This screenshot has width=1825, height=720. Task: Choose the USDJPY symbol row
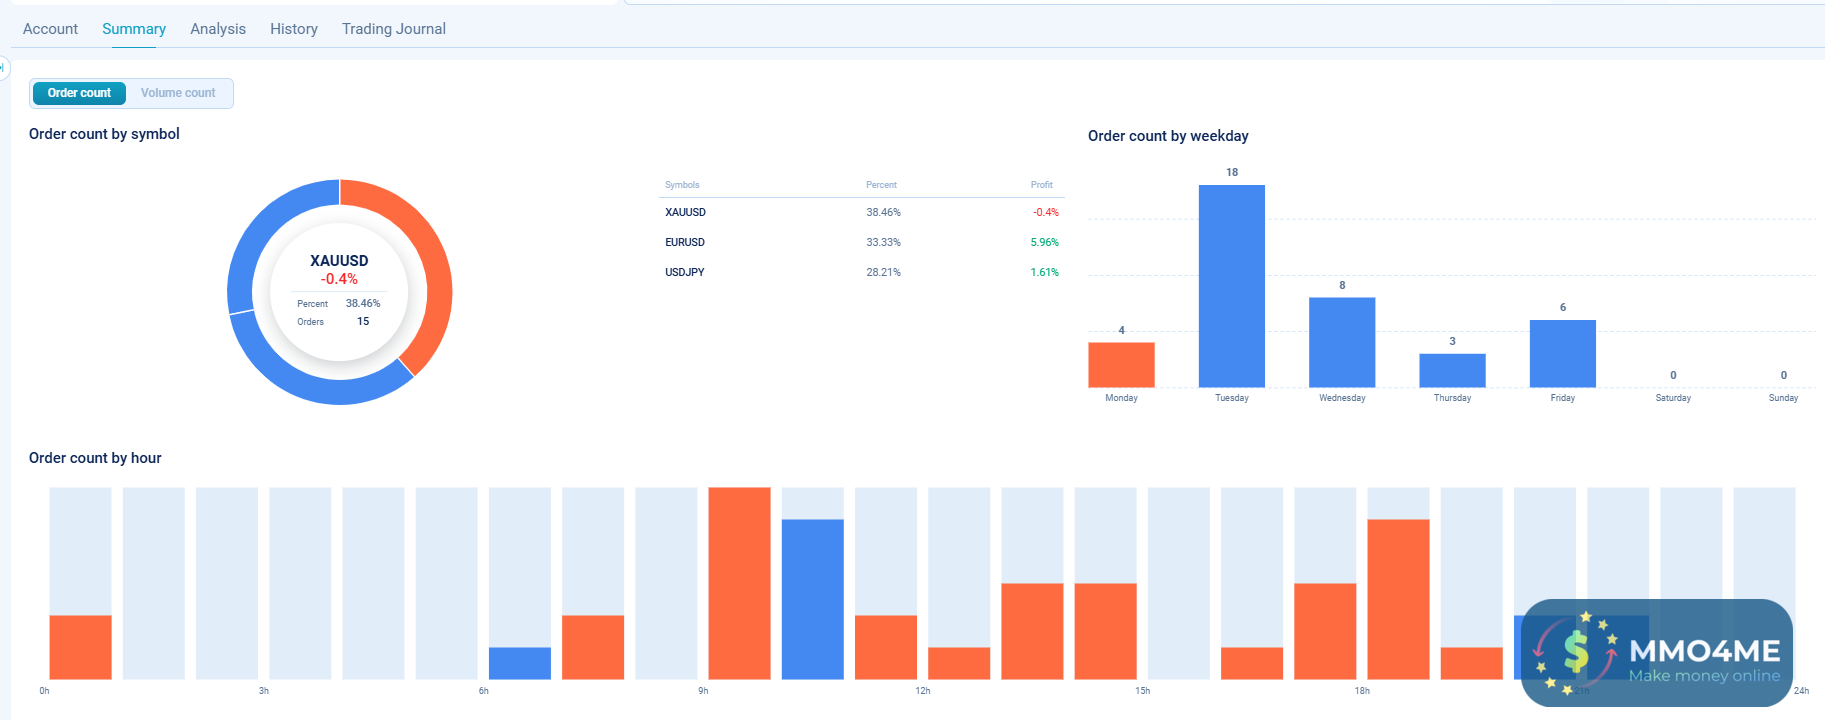[685, 272]
